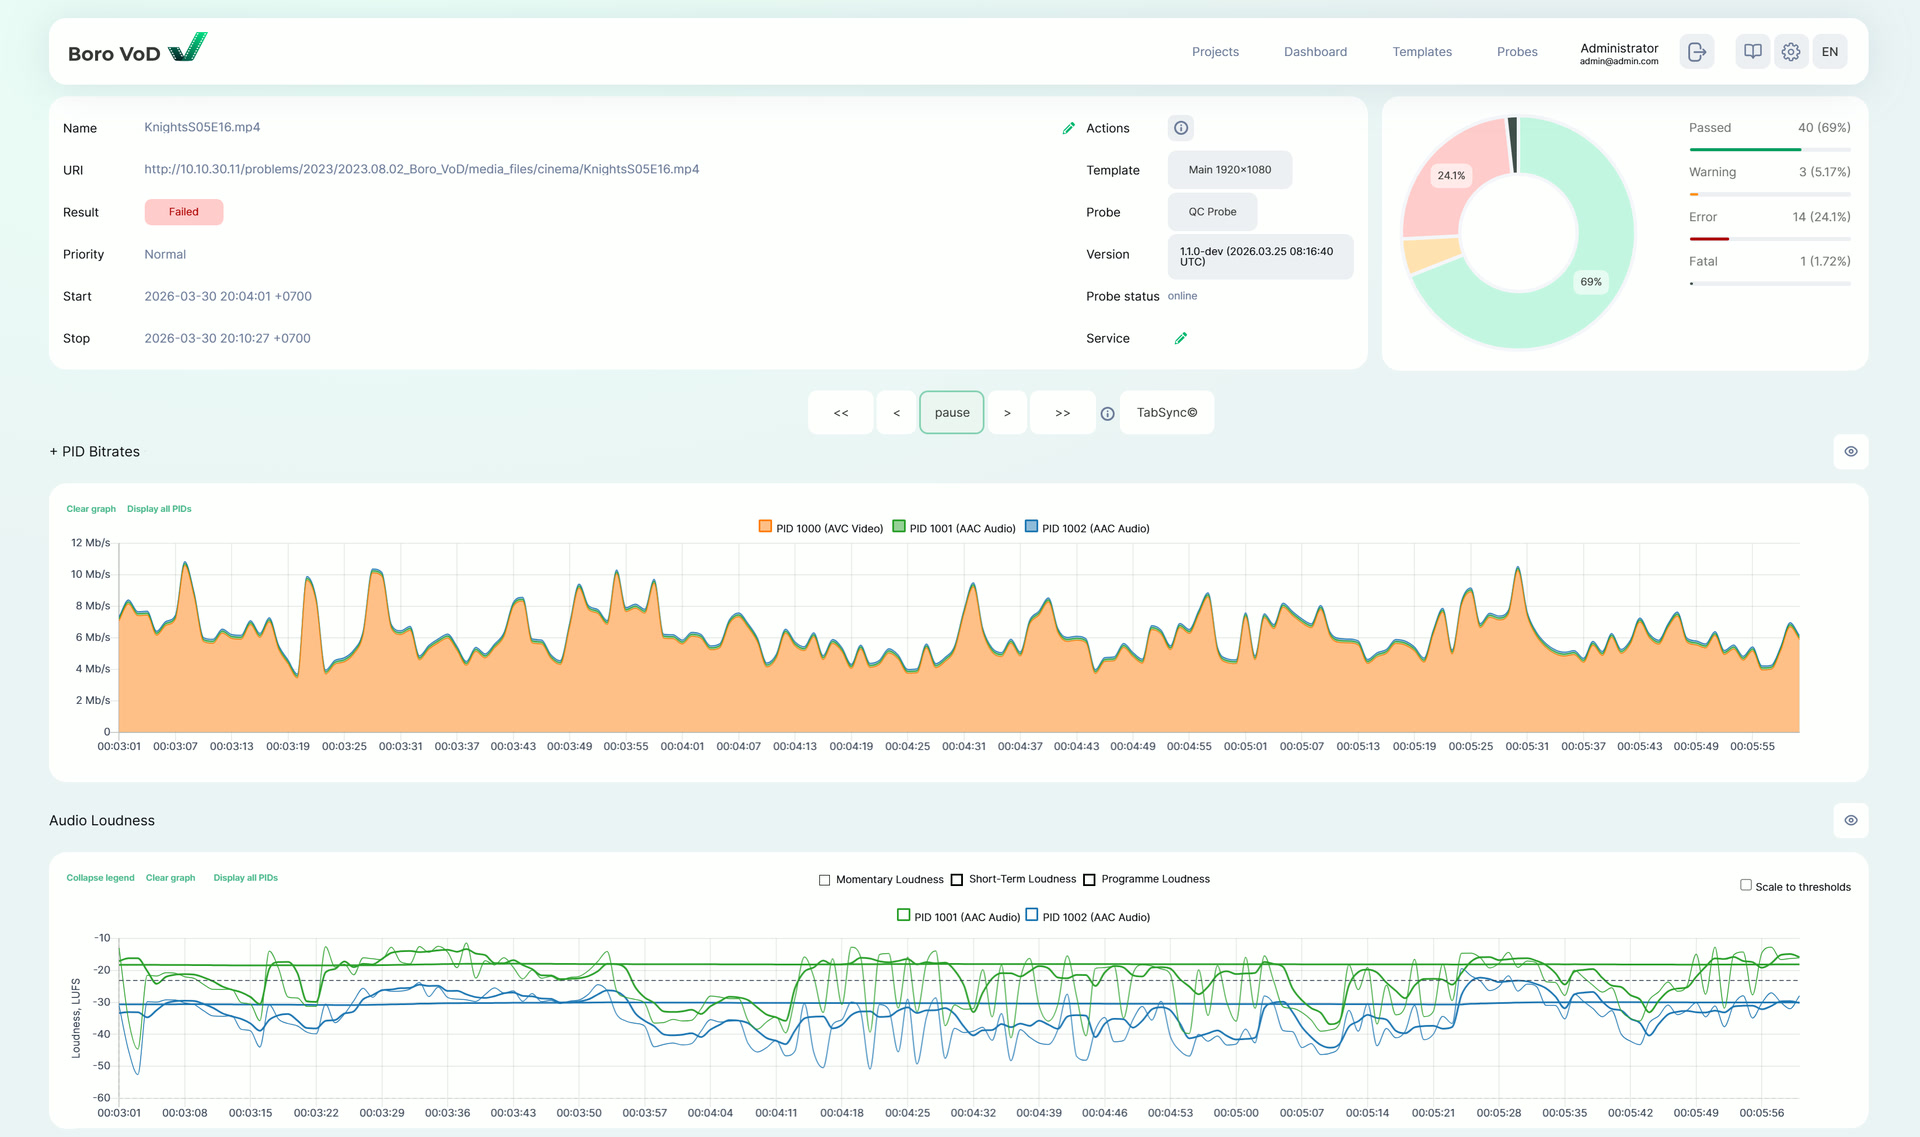
Task: Open the Dashboard menu item
Action: 1315,52
